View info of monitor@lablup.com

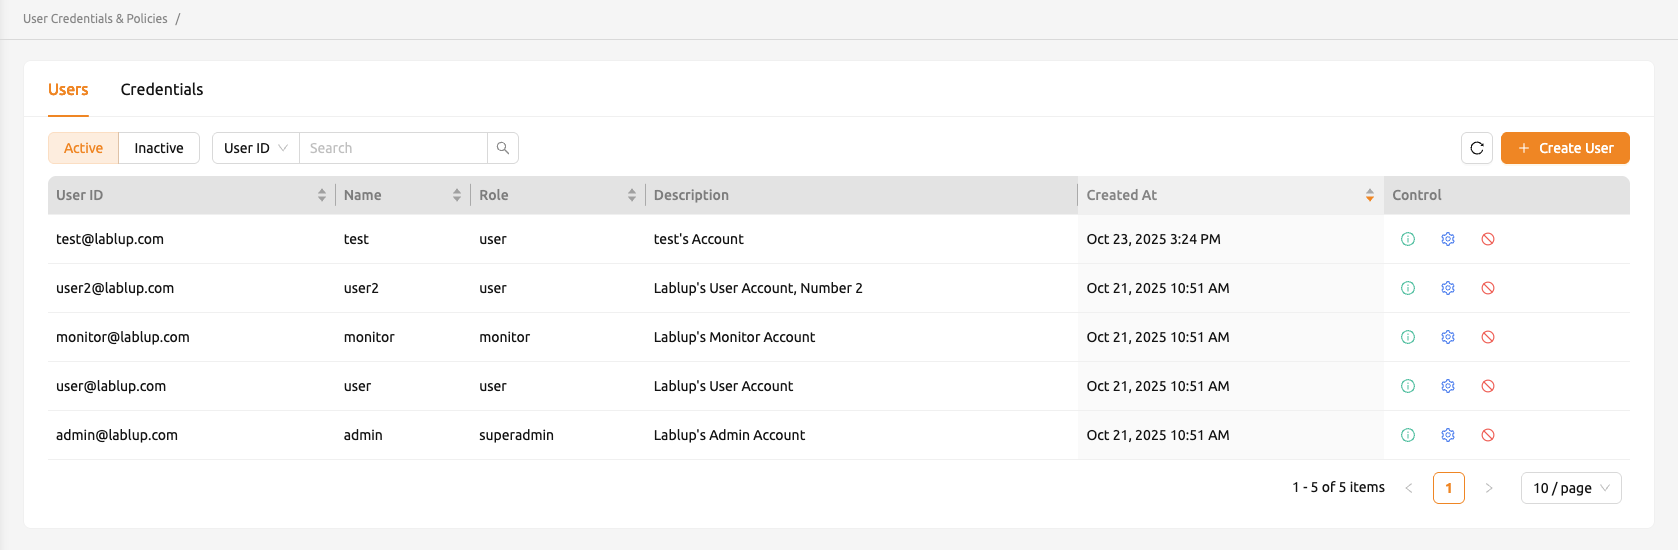tap(1408, 337)
